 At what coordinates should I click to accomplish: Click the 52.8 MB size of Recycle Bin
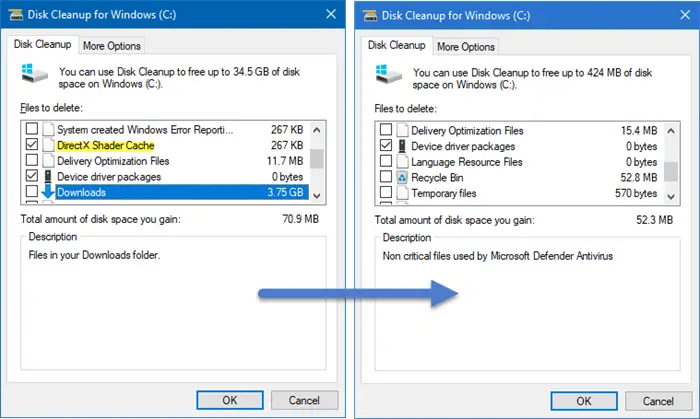tap(639, 178)
